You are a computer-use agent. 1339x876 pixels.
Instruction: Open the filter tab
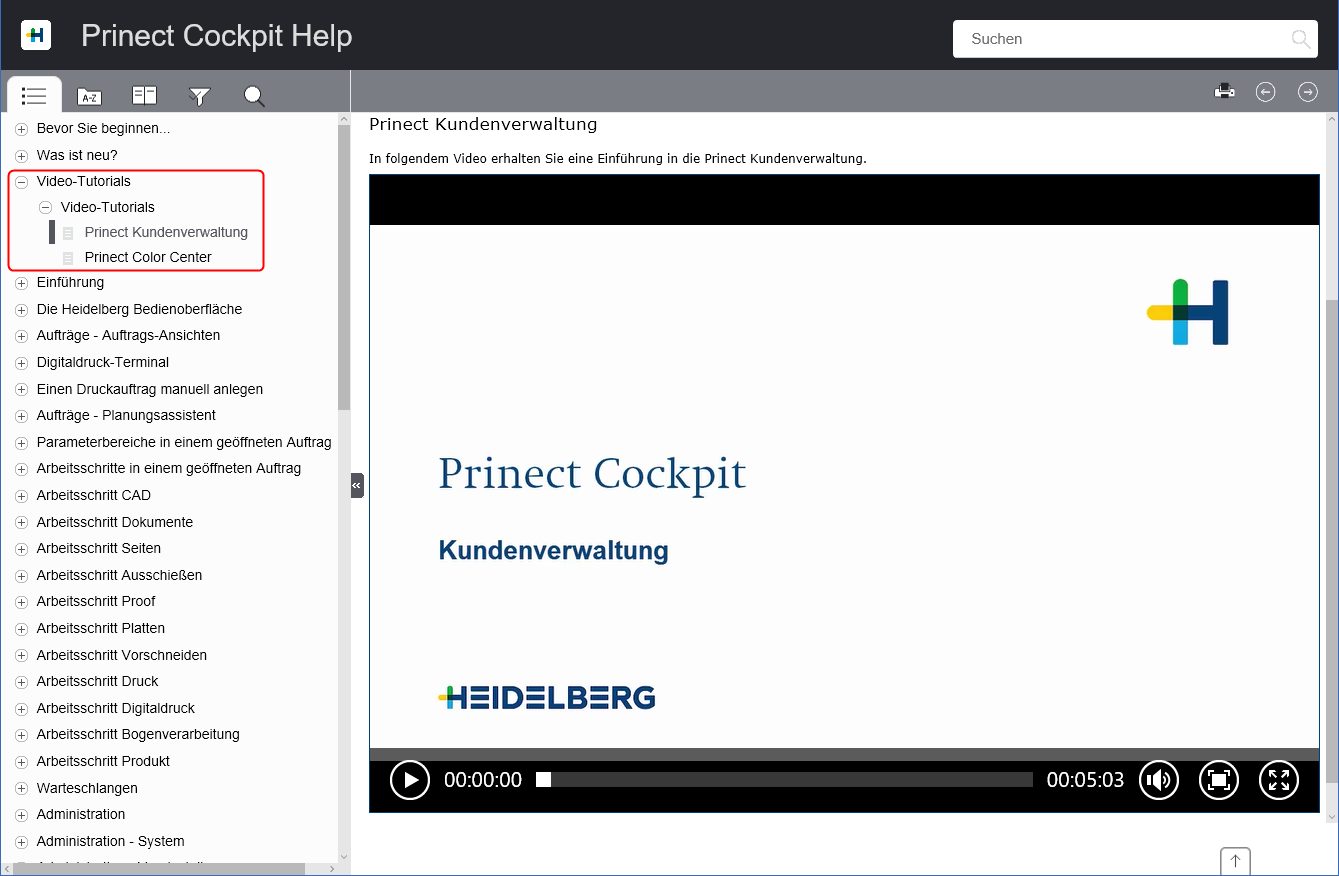(x=200, y=96)
